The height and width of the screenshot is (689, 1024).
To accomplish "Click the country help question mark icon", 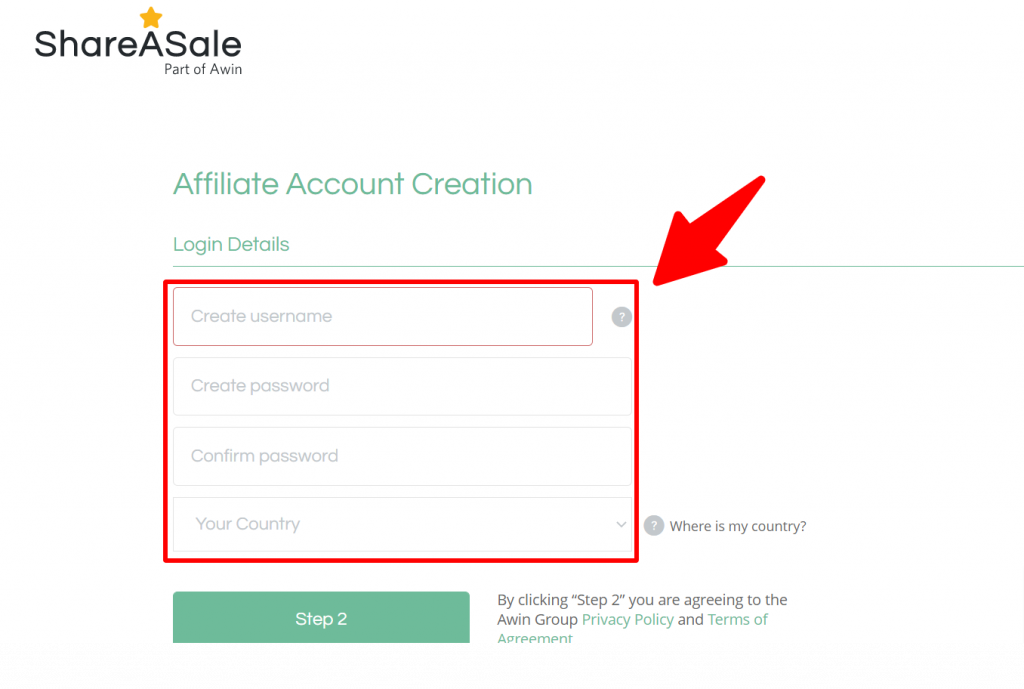I will pos(654,526).
